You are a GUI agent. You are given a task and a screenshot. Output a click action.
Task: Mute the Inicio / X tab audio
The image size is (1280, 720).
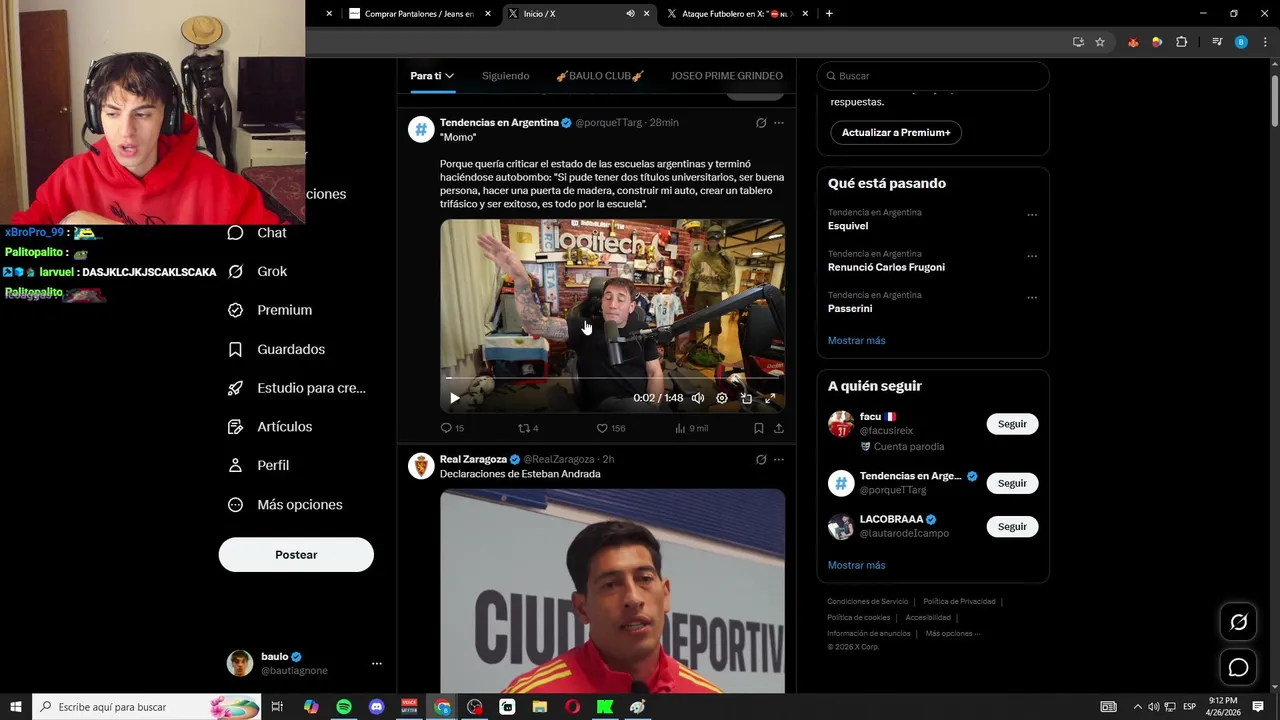(630, 14)
